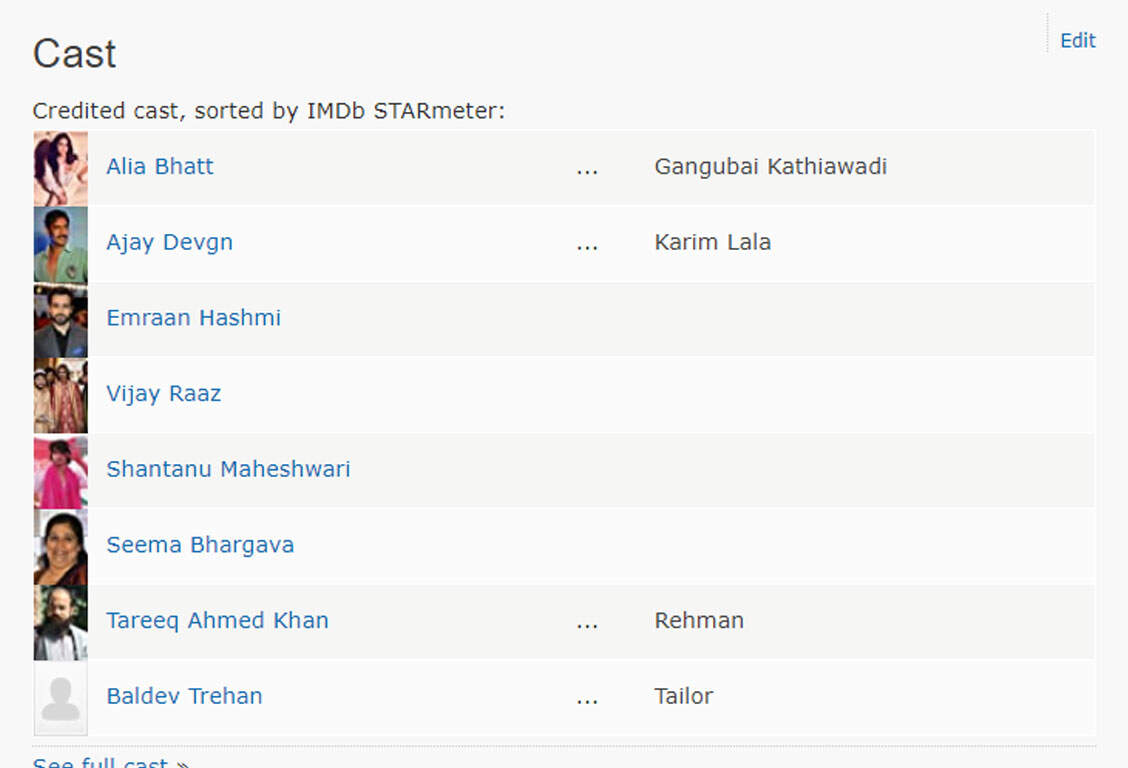Open the Tareeq Ahmed Khan link
The width and height of the screenshot is (1128, 768).
pos(217,621)
